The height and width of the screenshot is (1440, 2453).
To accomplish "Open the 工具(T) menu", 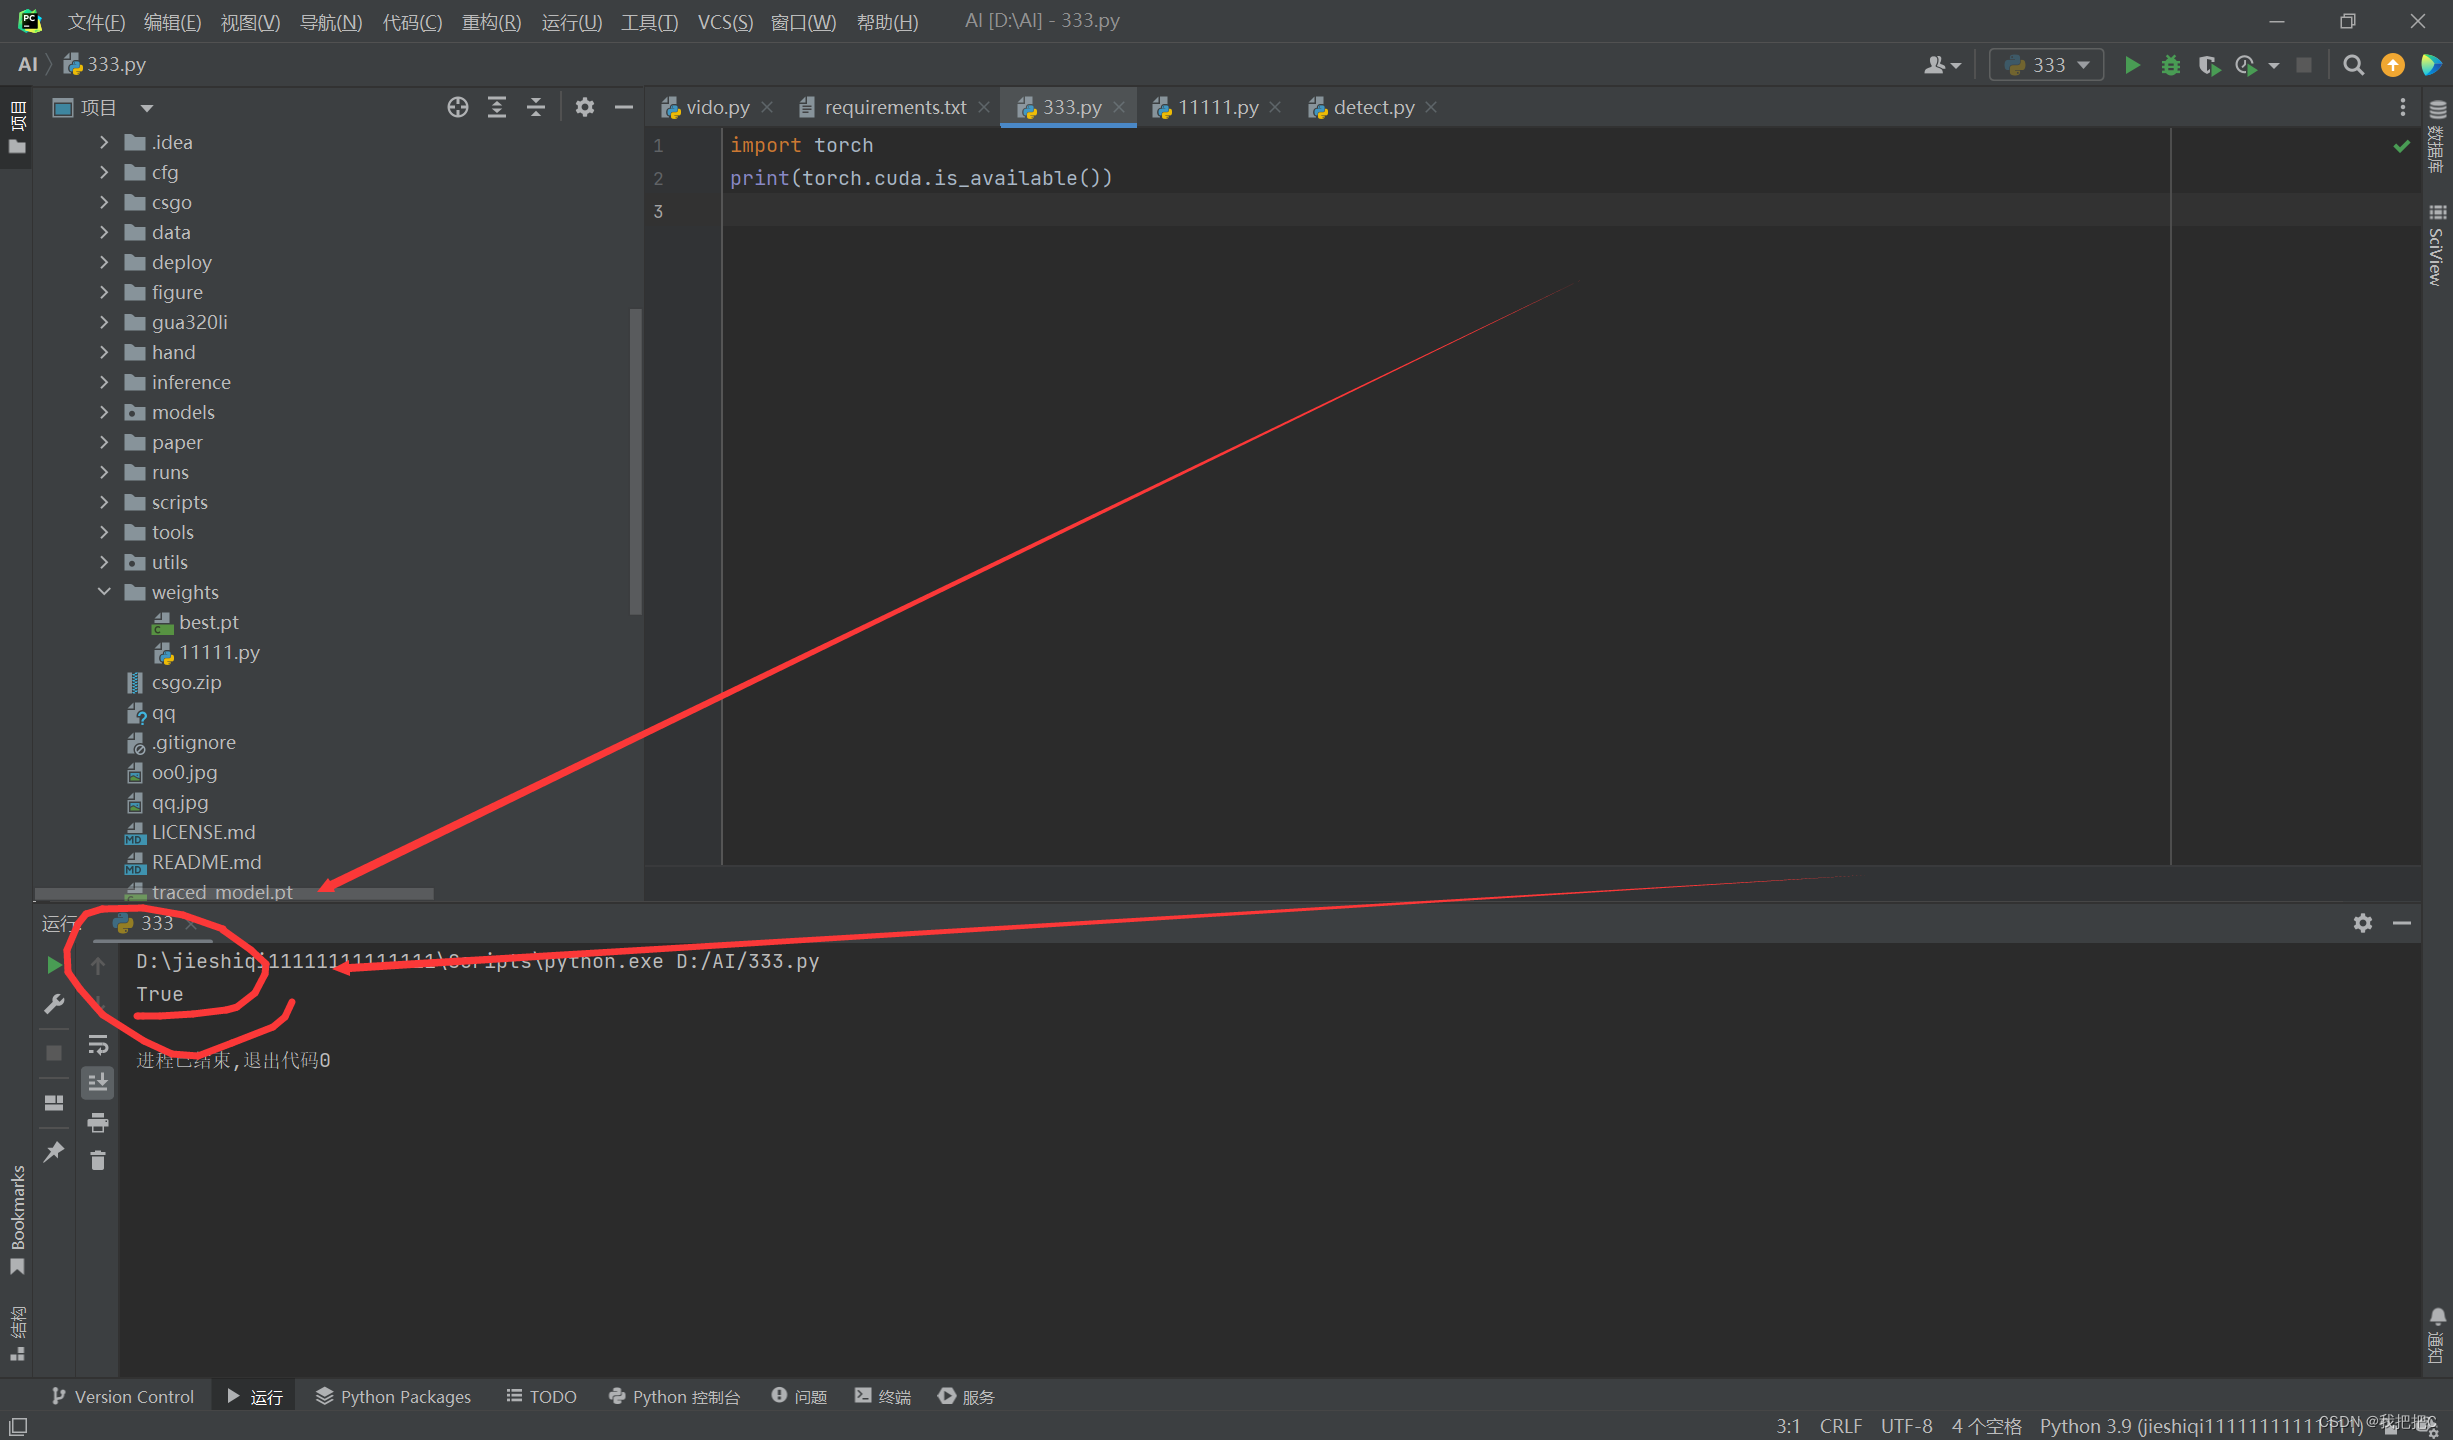I will coord(648,22).
